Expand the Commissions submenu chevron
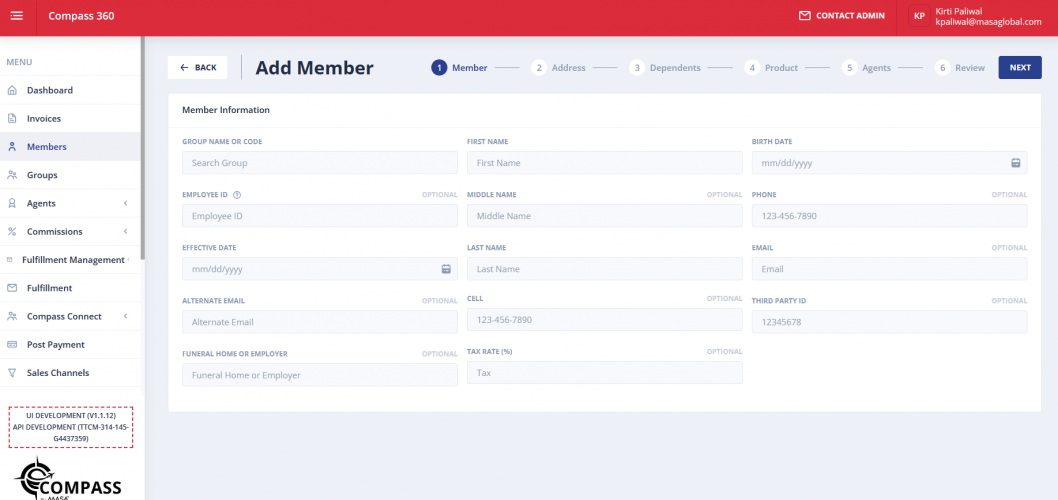This screenshot has width=1058, height=500. click(125, 232)
